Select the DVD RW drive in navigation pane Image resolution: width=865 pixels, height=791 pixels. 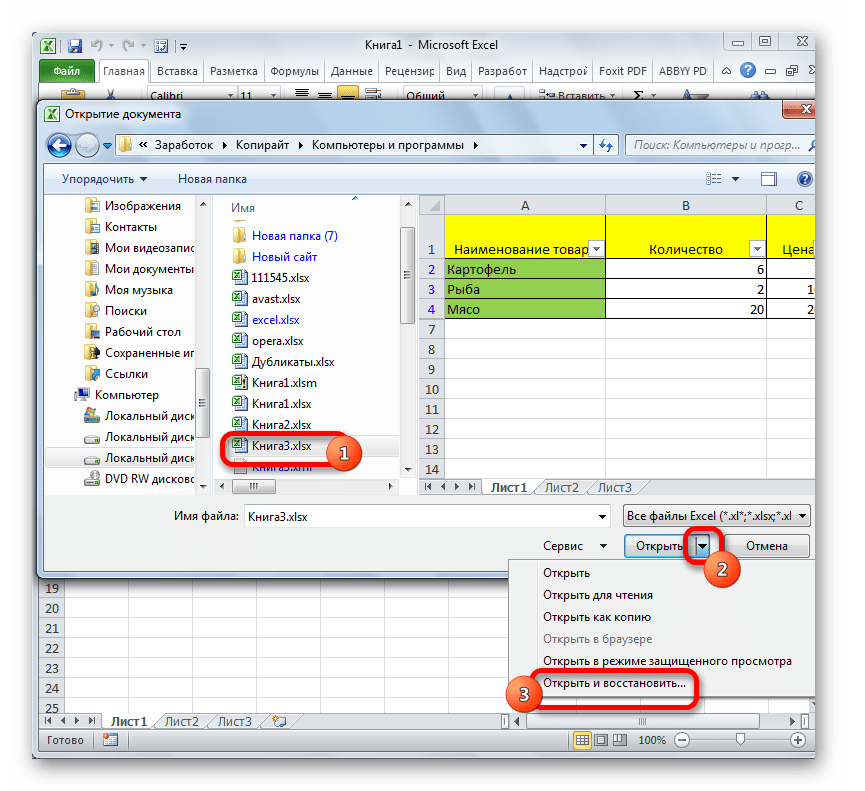139,479
